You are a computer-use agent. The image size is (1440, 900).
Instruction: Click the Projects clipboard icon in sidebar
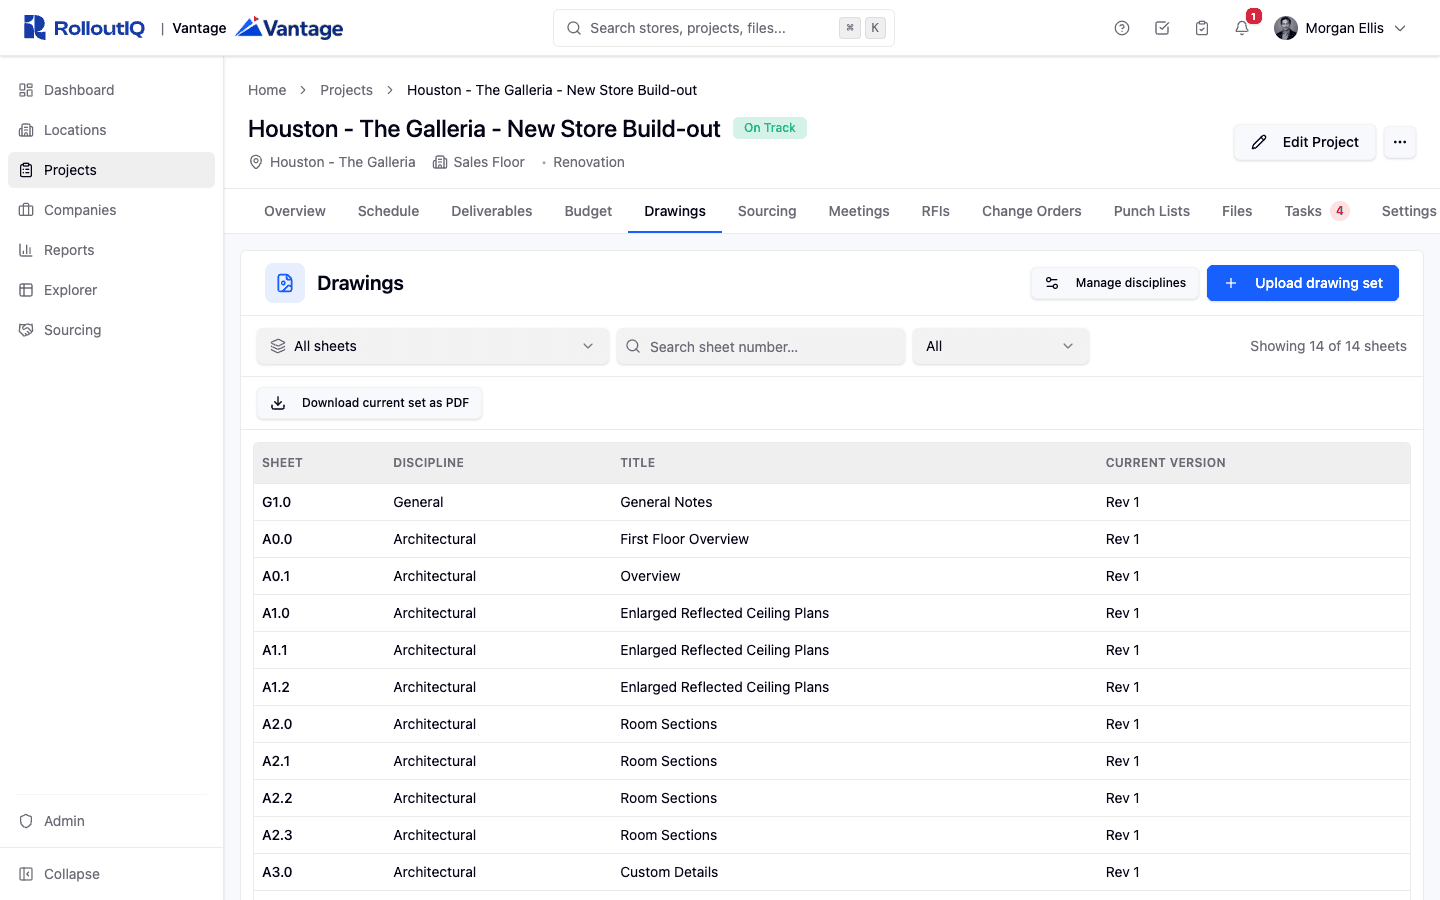[x=26, y=170]
